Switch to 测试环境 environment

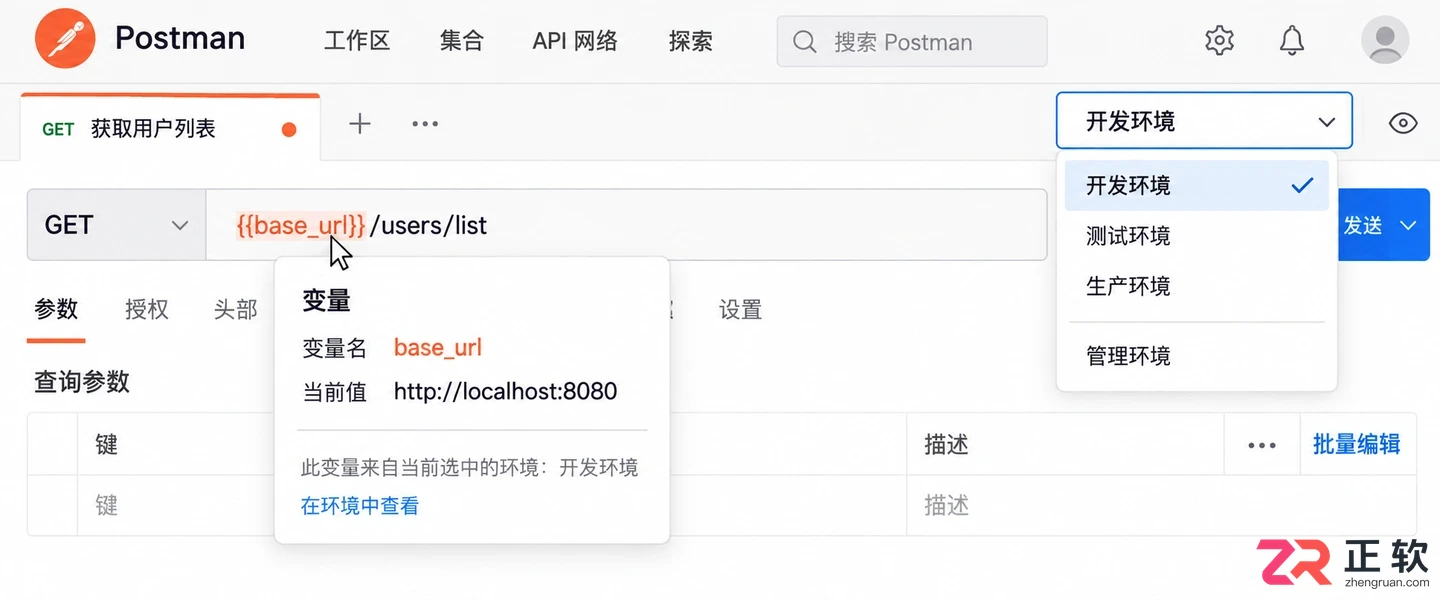tap(1196, 236)
